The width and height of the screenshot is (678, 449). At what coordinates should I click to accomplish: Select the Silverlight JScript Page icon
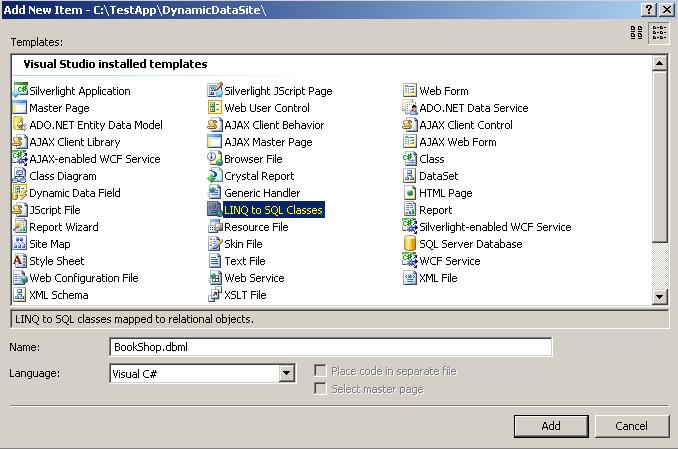(215, 90)
